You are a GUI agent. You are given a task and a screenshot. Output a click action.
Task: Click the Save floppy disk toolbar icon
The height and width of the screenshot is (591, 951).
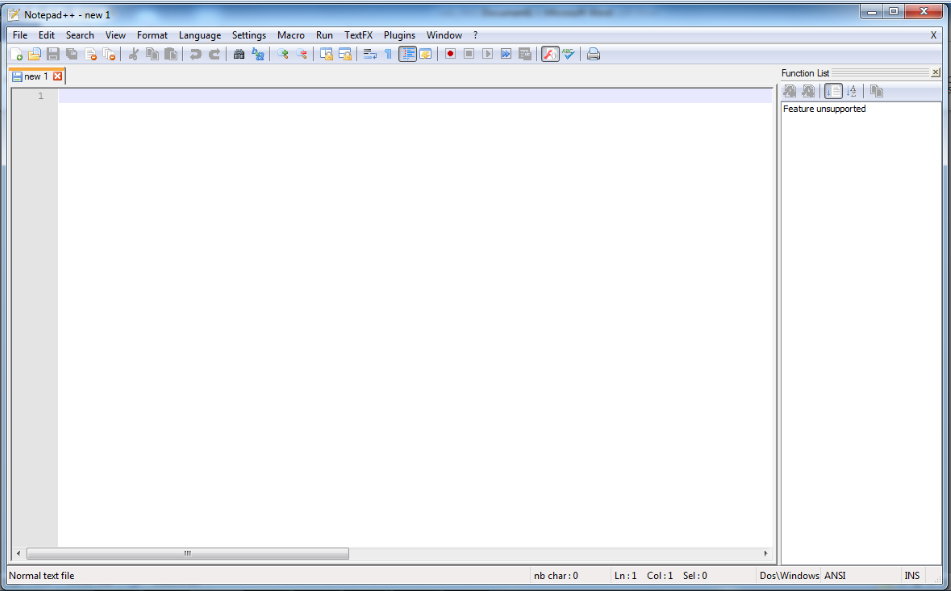(53, 54)
